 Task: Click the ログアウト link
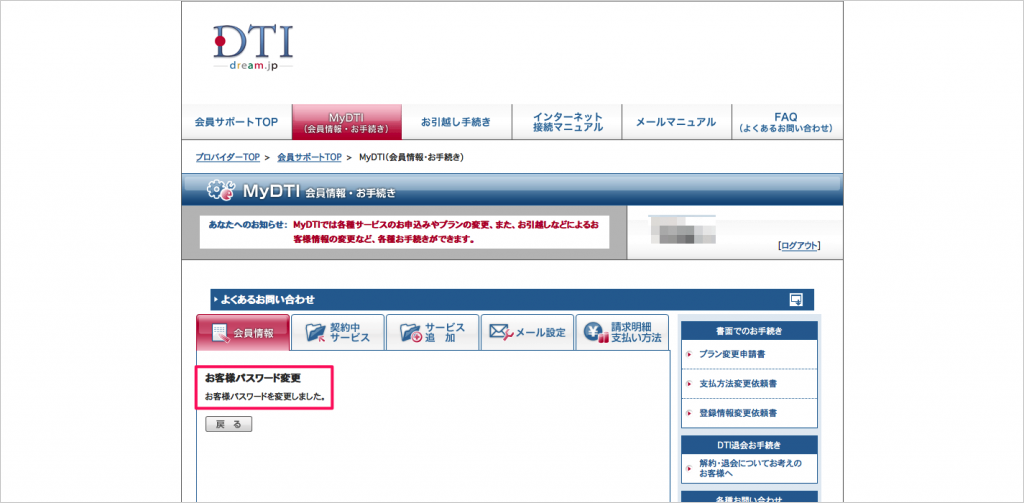(x=799, y=246)
